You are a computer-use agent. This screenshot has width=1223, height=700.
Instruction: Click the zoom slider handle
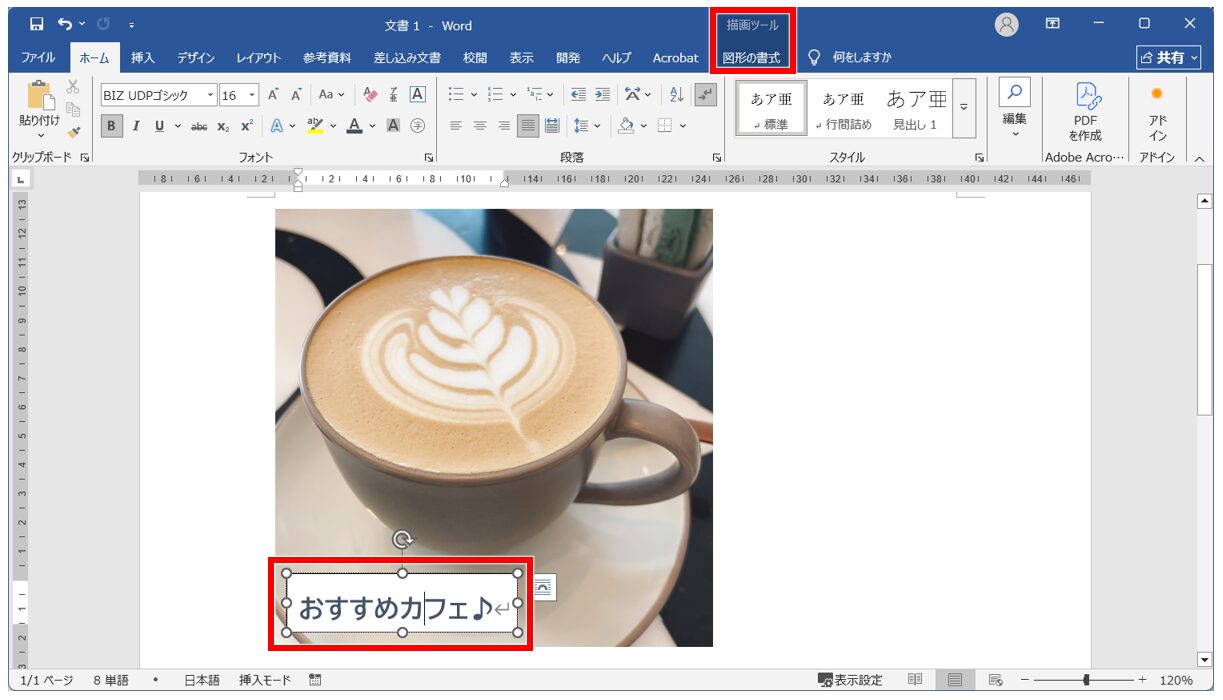coord(1086,680)
